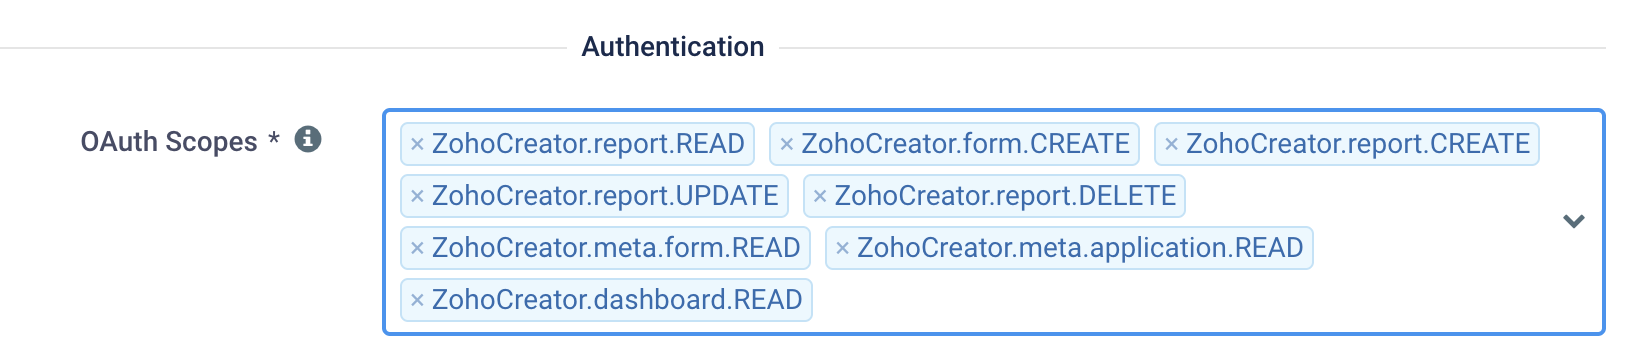Remove the ZohoCreator.report.DELETE scope tag
The height and width of the screenshot is (364, 1626).
820,197
